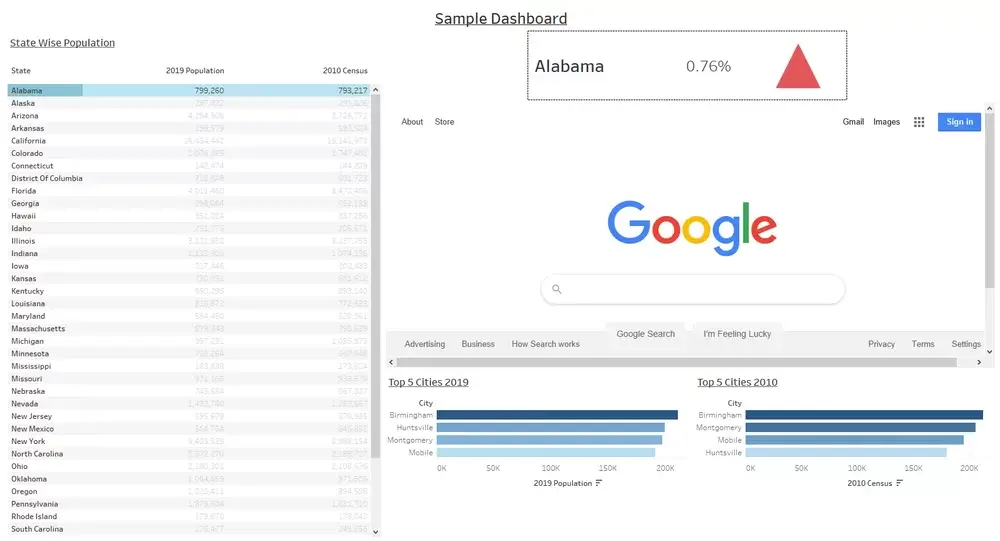The image size is (1000, 541).
Task: Click the magnifier icon in the search box
Action: 557,289
